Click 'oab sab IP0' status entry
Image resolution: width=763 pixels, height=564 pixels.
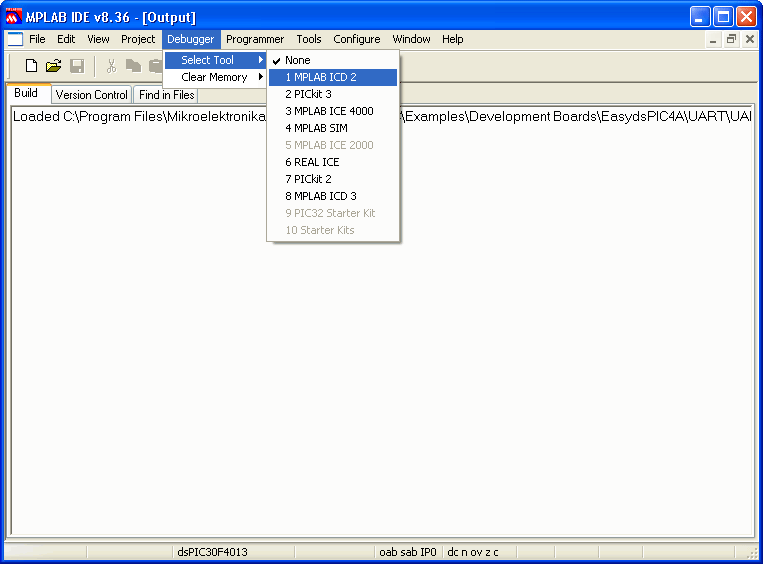coord(408,552)
